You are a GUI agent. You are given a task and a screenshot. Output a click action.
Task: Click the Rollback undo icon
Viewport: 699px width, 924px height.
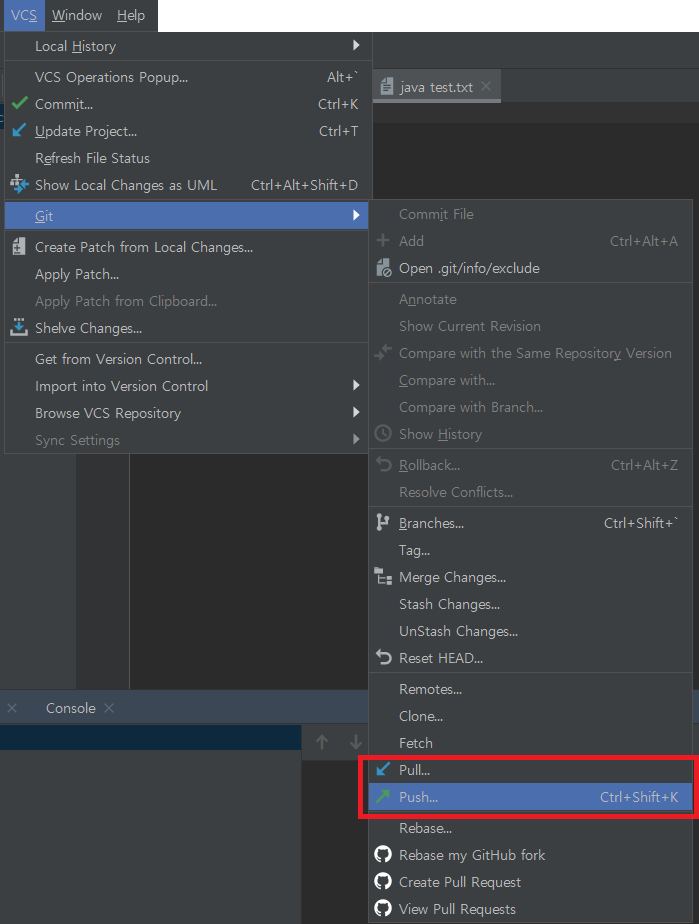[384, 464]
